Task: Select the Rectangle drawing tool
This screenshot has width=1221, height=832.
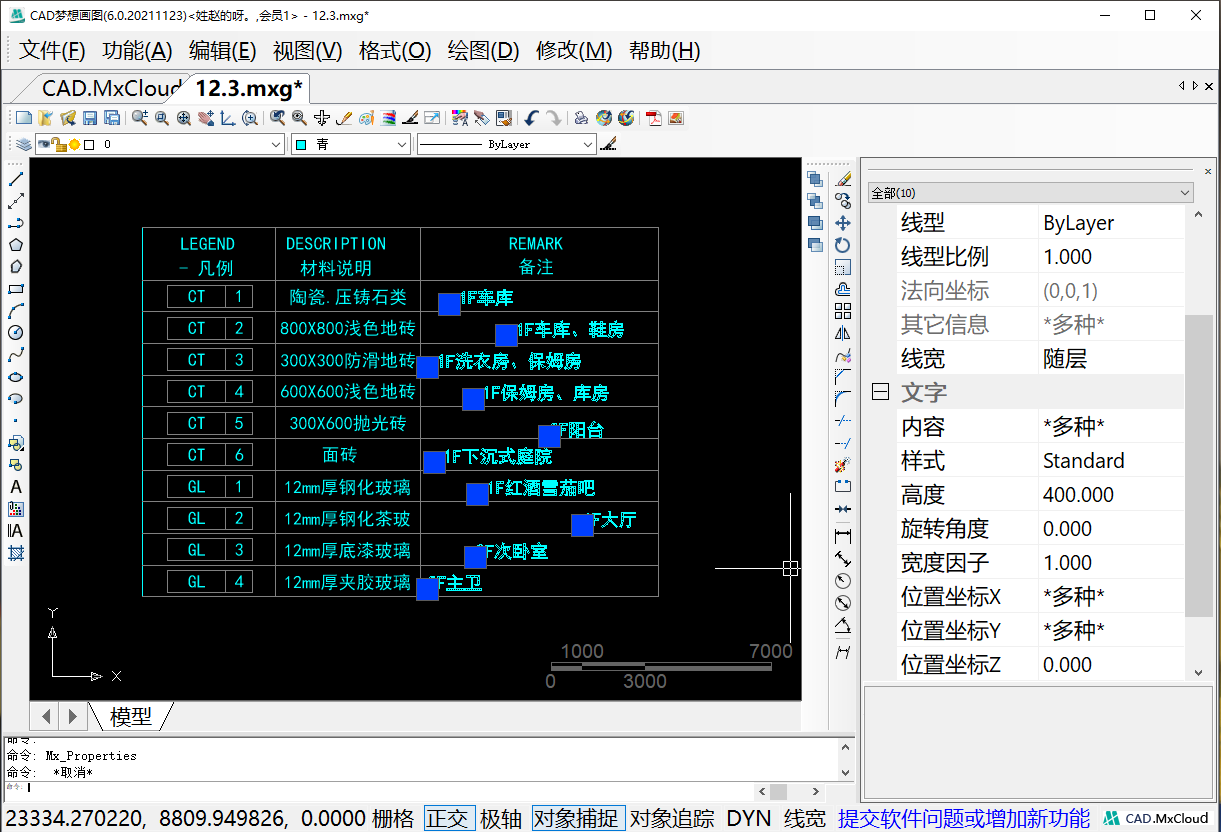Action: [16, 289]
